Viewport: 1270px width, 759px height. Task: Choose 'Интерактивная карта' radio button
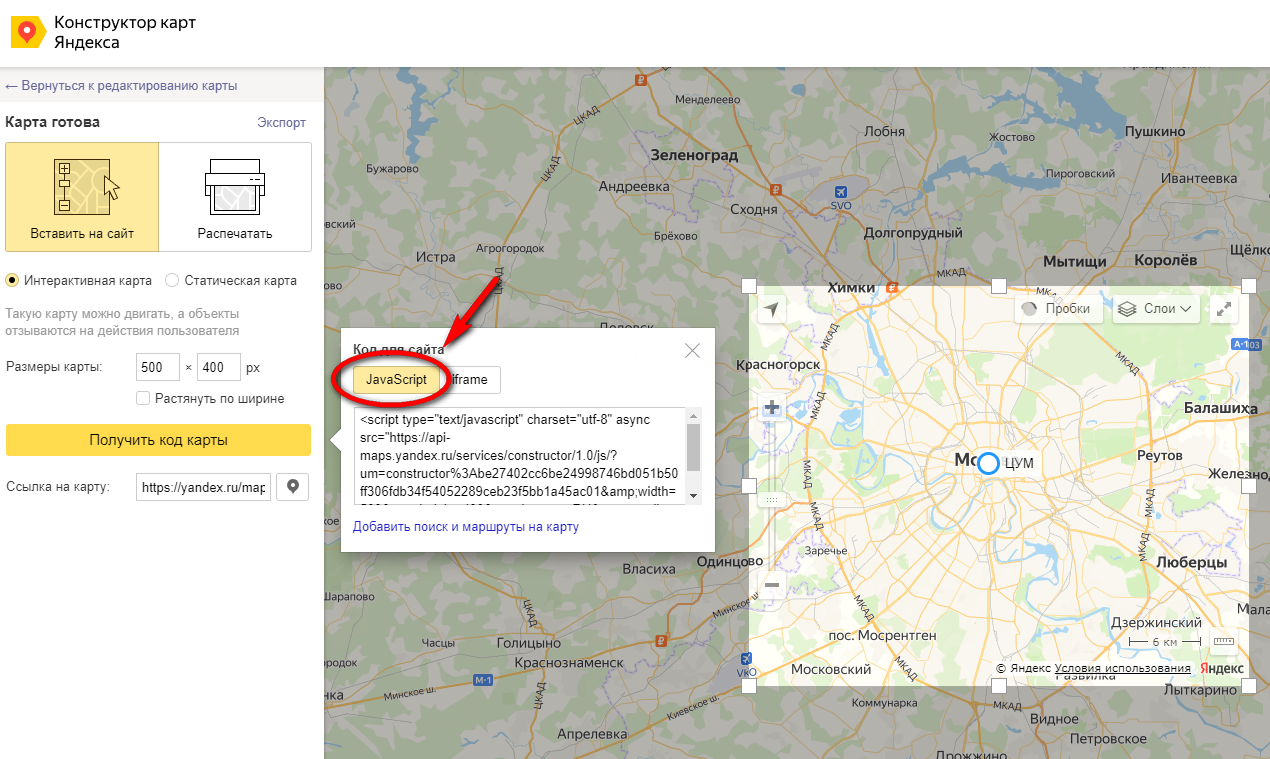click(12, 280)
